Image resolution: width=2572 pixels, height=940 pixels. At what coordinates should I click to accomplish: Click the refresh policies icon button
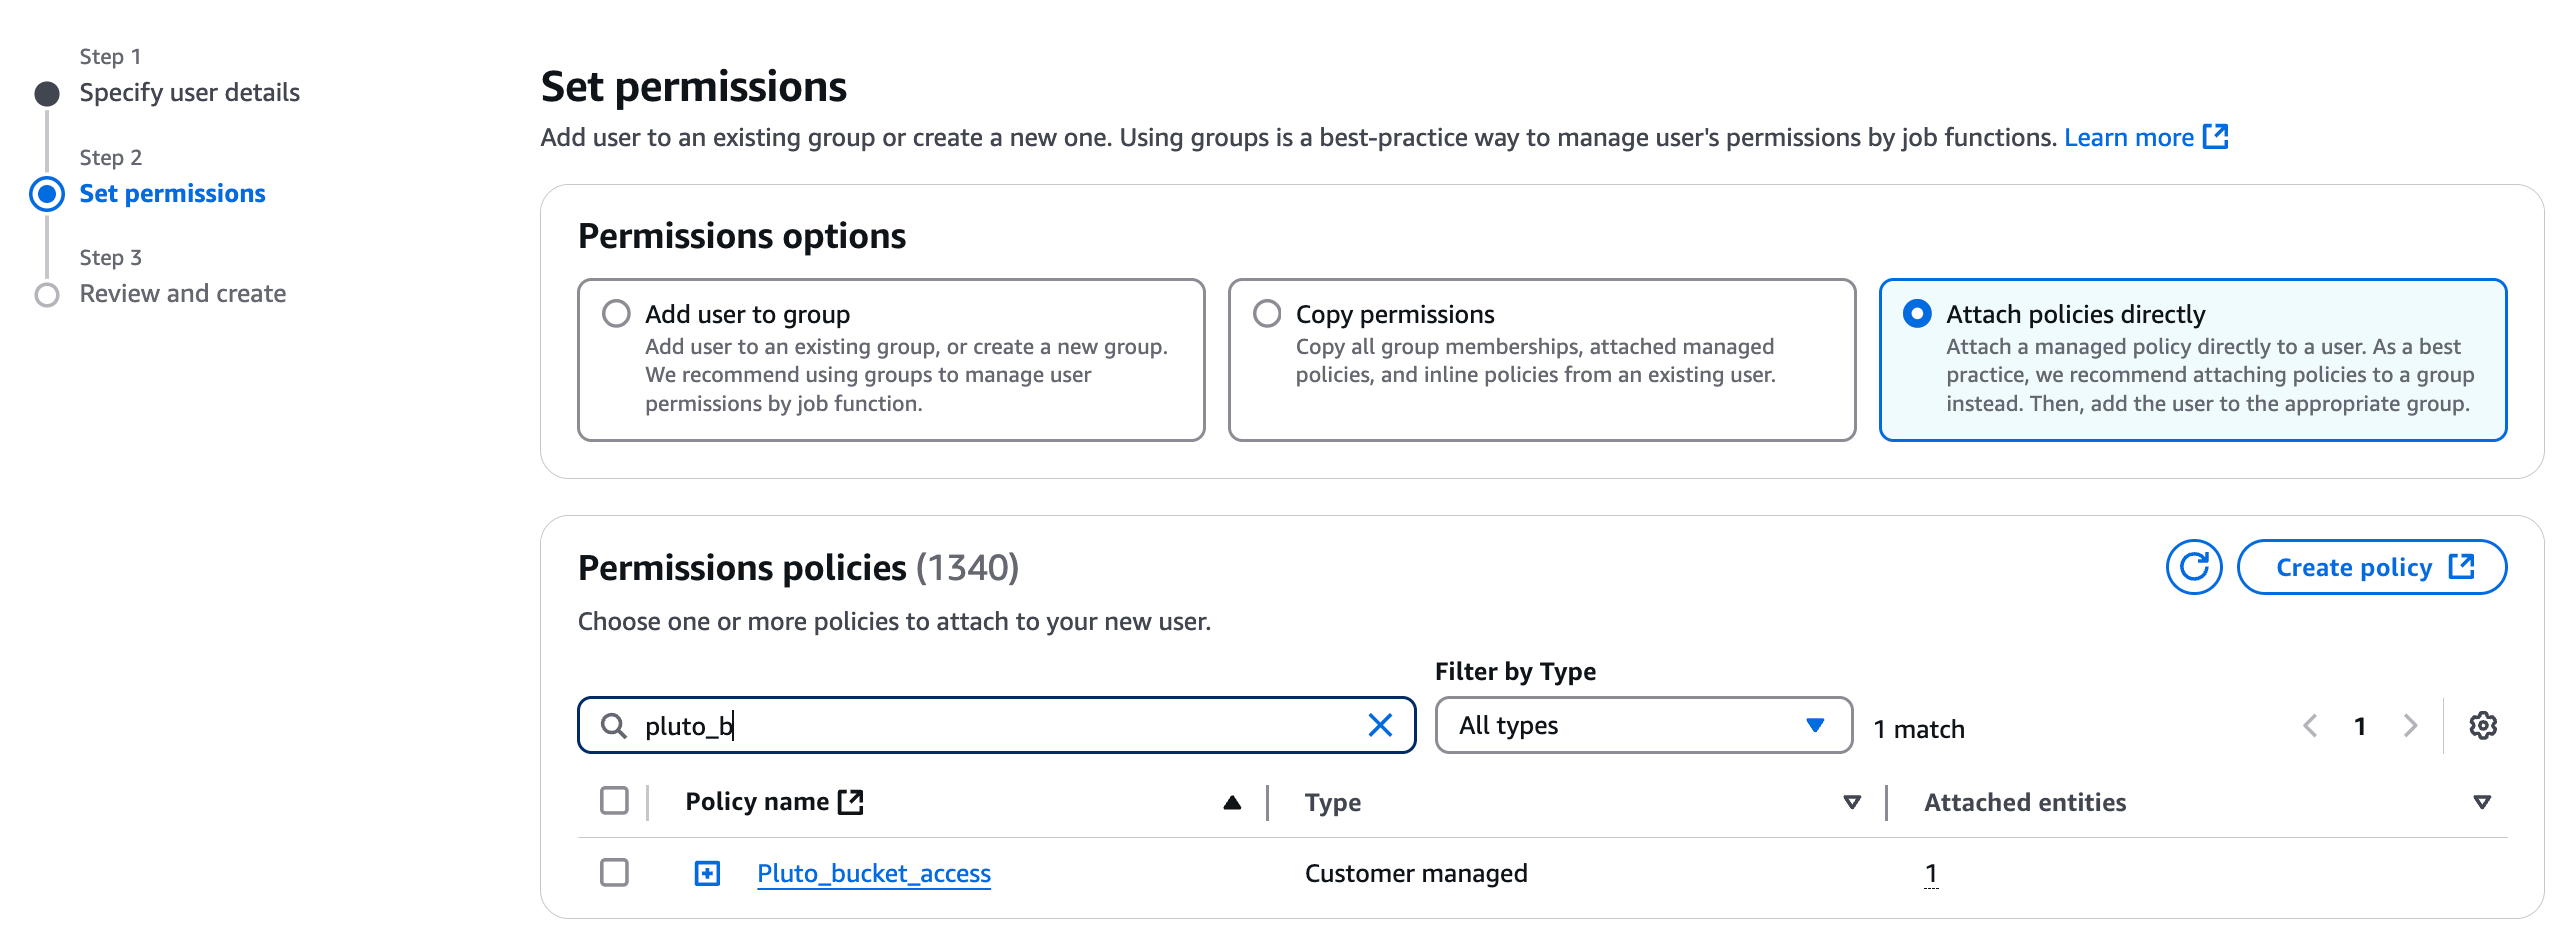[2193, 567]
